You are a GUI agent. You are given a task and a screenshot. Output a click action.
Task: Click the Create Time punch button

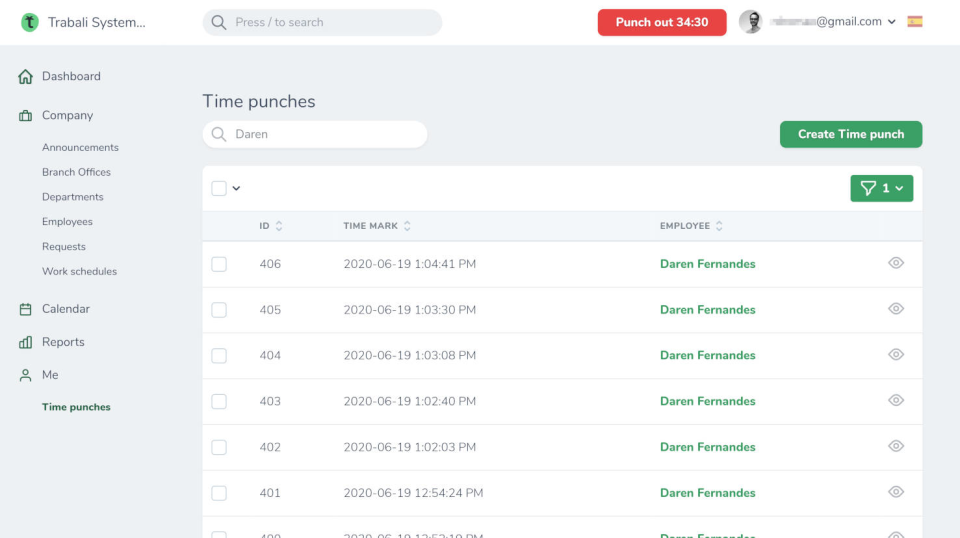[851, 134]
